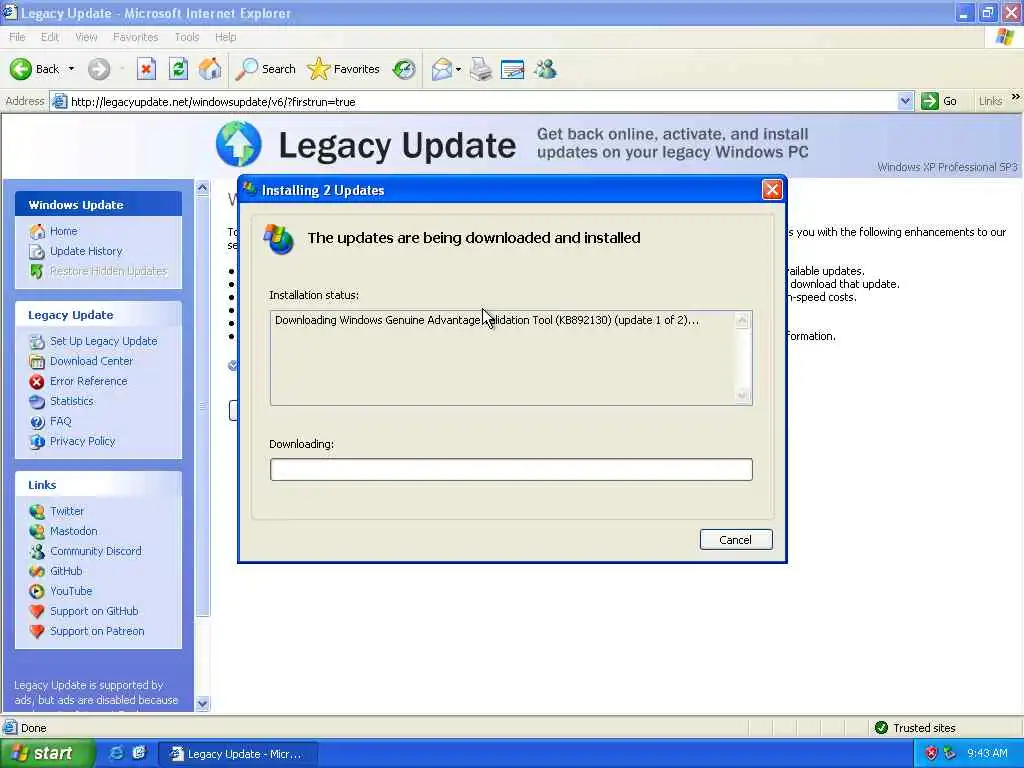1024x768 pixels.
Task: Click the Downloading progress bar
Action: [x=511, y=470]
